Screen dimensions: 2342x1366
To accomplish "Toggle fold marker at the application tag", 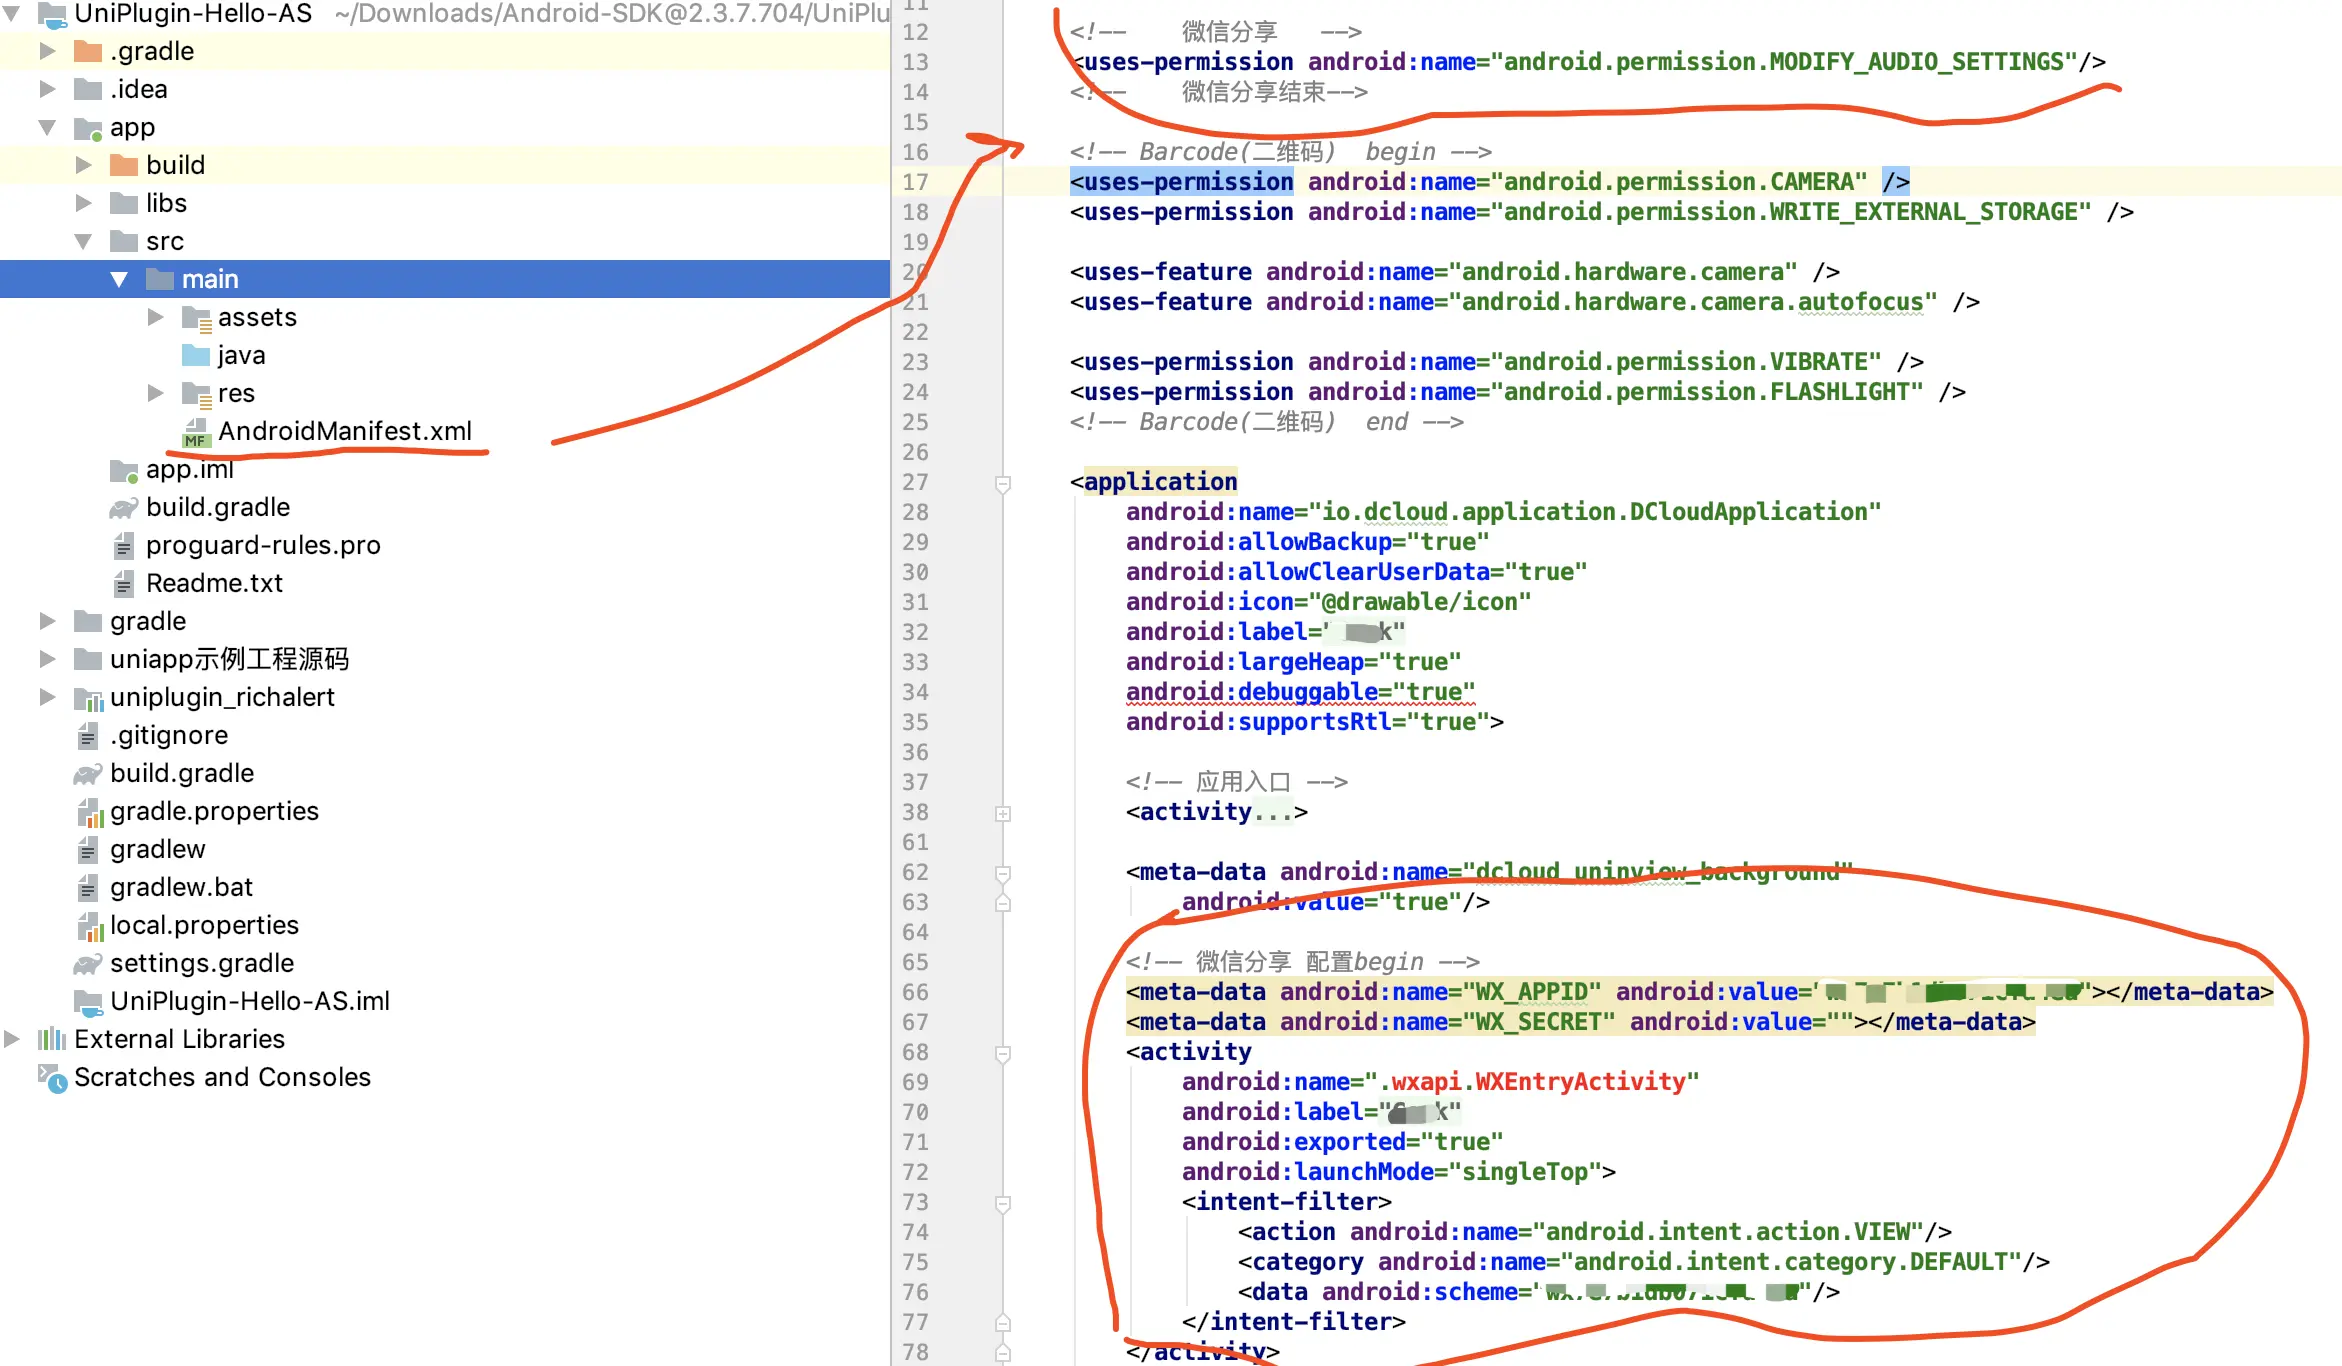I will tap(1003, 483).
